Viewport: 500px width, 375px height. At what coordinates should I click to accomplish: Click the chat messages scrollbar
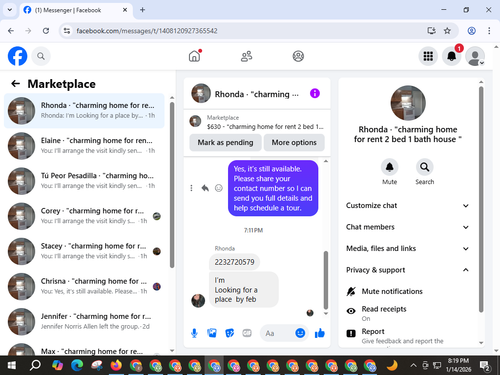tap(326, 280)
